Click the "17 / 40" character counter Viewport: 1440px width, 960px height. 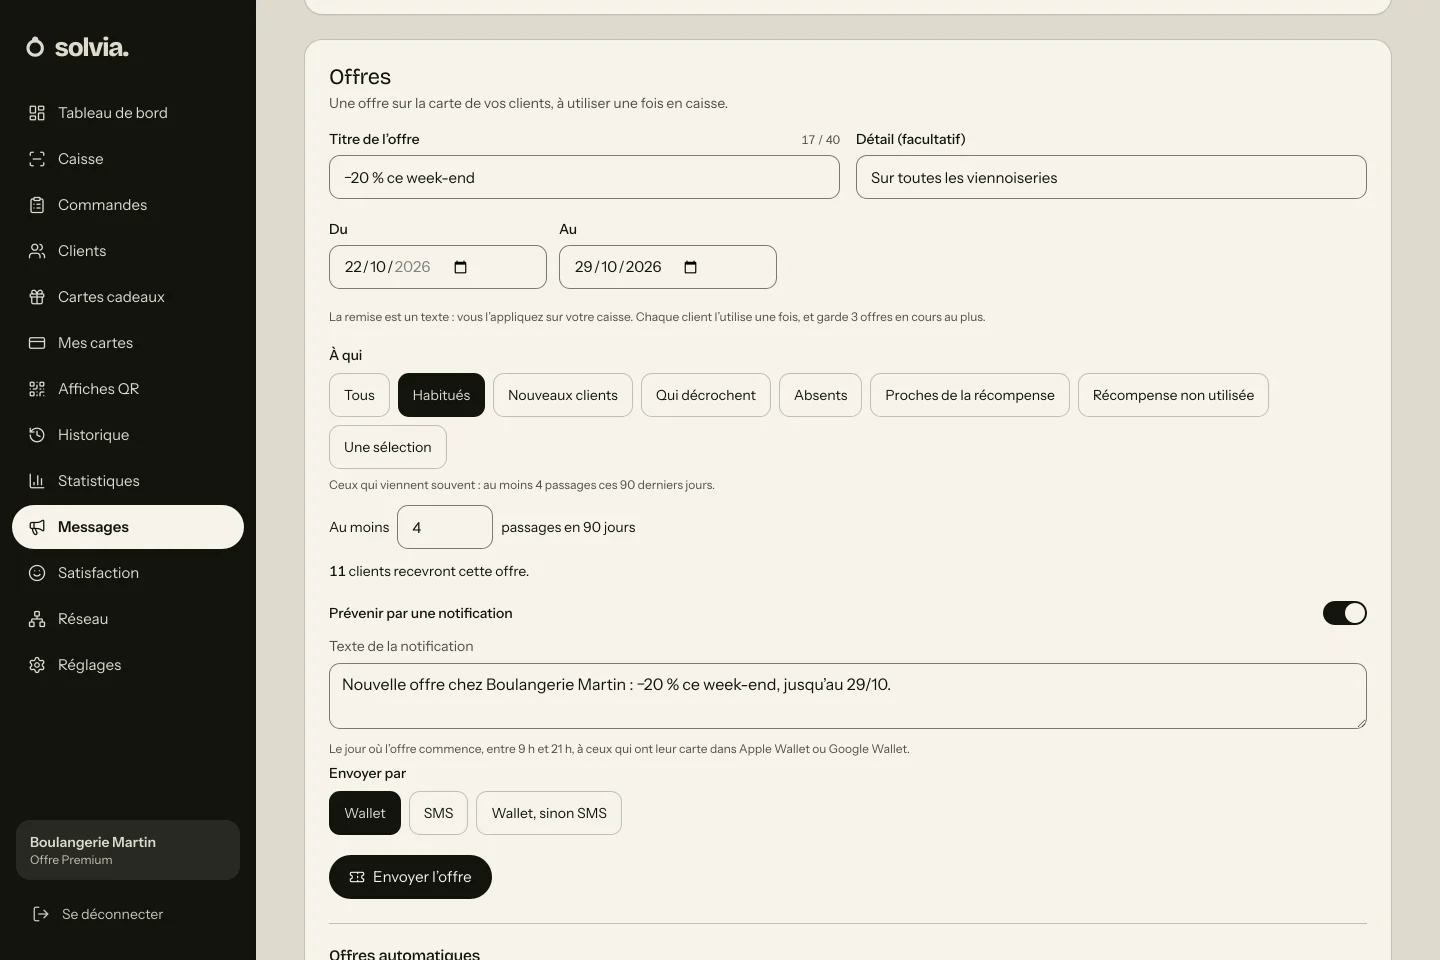[820, 140]
